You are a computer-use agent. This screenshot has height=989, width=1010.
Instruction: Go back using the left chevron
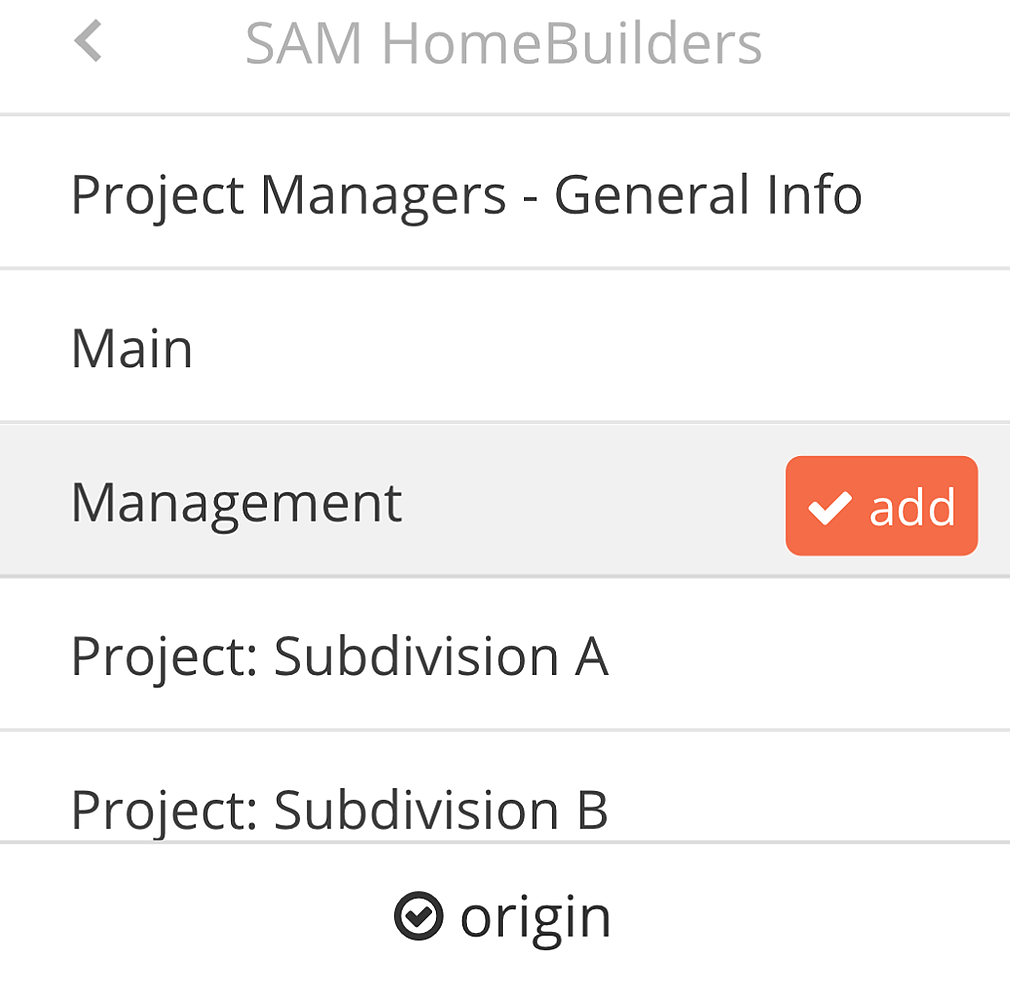coord(88,41)
